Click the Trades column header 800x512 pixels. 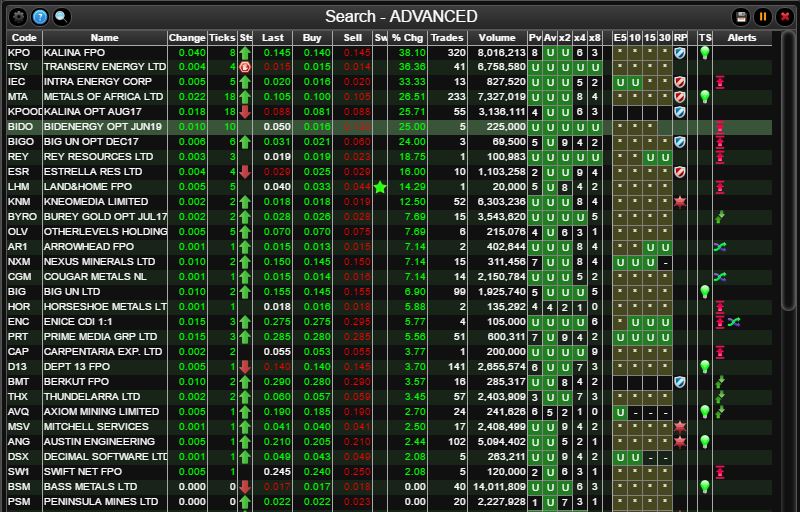point(447,38)
